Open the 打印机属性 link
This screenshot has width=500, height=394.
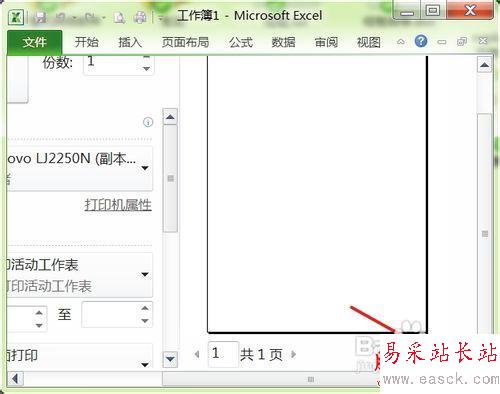click(x=118, y=205)
